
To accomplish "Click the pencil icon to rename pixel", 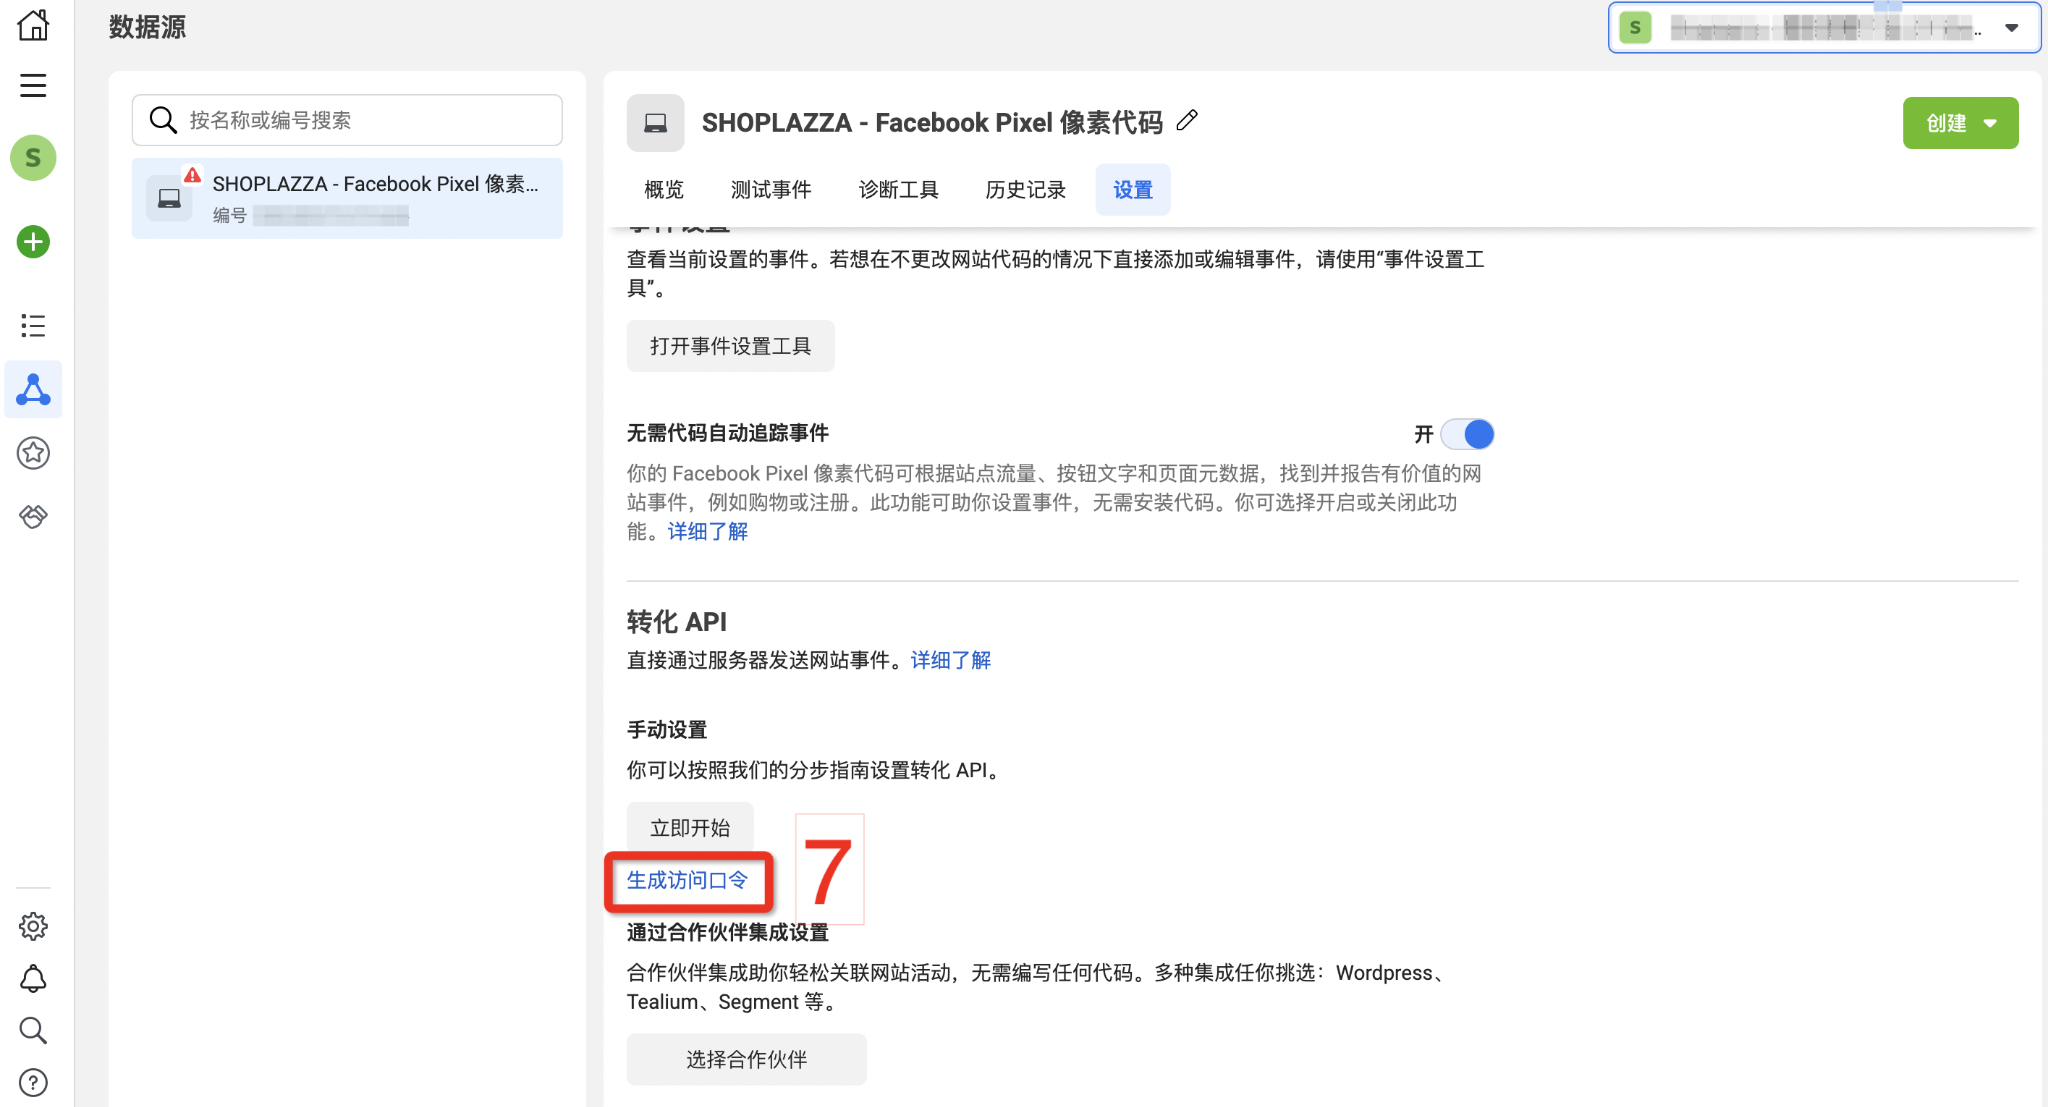I will point(1187,121).
